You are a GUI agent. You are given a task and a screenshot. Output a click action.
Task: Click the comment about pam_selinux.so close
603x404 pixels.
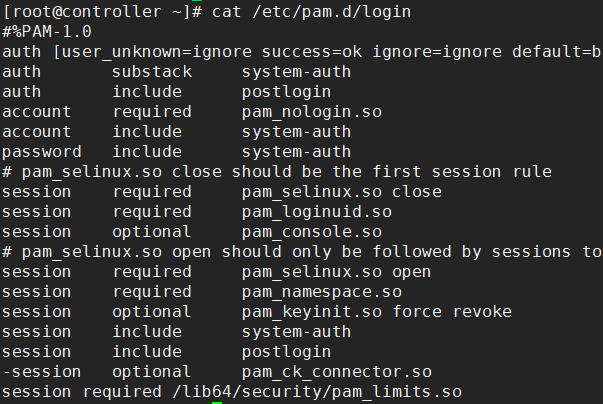[x=277, y=172]
